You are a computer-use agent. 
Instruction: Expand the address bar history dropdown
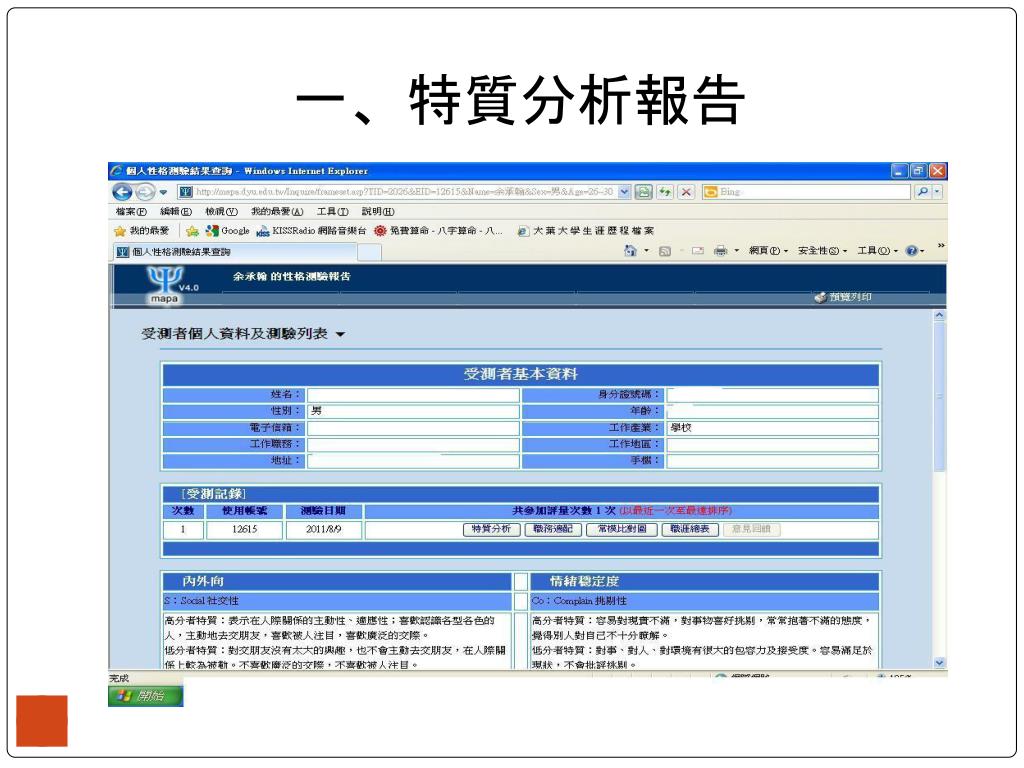pyautogui.click(x=624, y=192)
